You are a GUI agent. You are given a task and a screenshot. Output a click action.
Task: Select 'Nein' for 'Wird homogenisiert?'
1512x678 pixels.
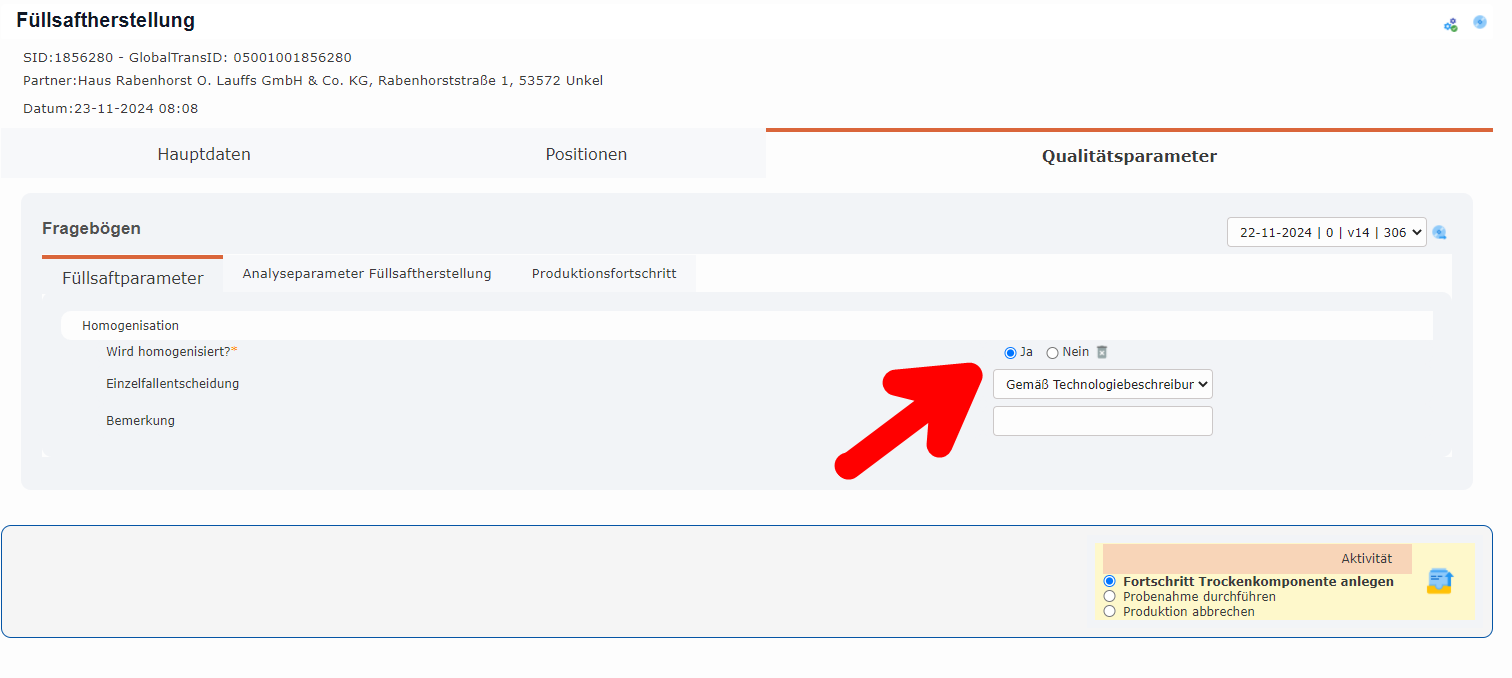coord(1052,352)
